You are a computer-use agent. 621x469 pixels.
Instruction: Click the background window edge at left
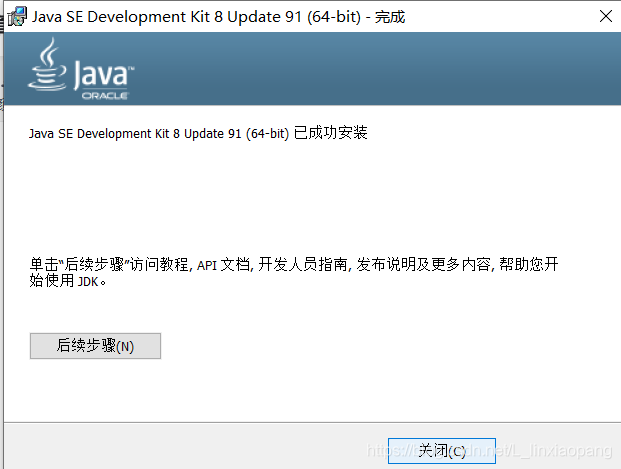pyautogui.click(x=2, y=238)
